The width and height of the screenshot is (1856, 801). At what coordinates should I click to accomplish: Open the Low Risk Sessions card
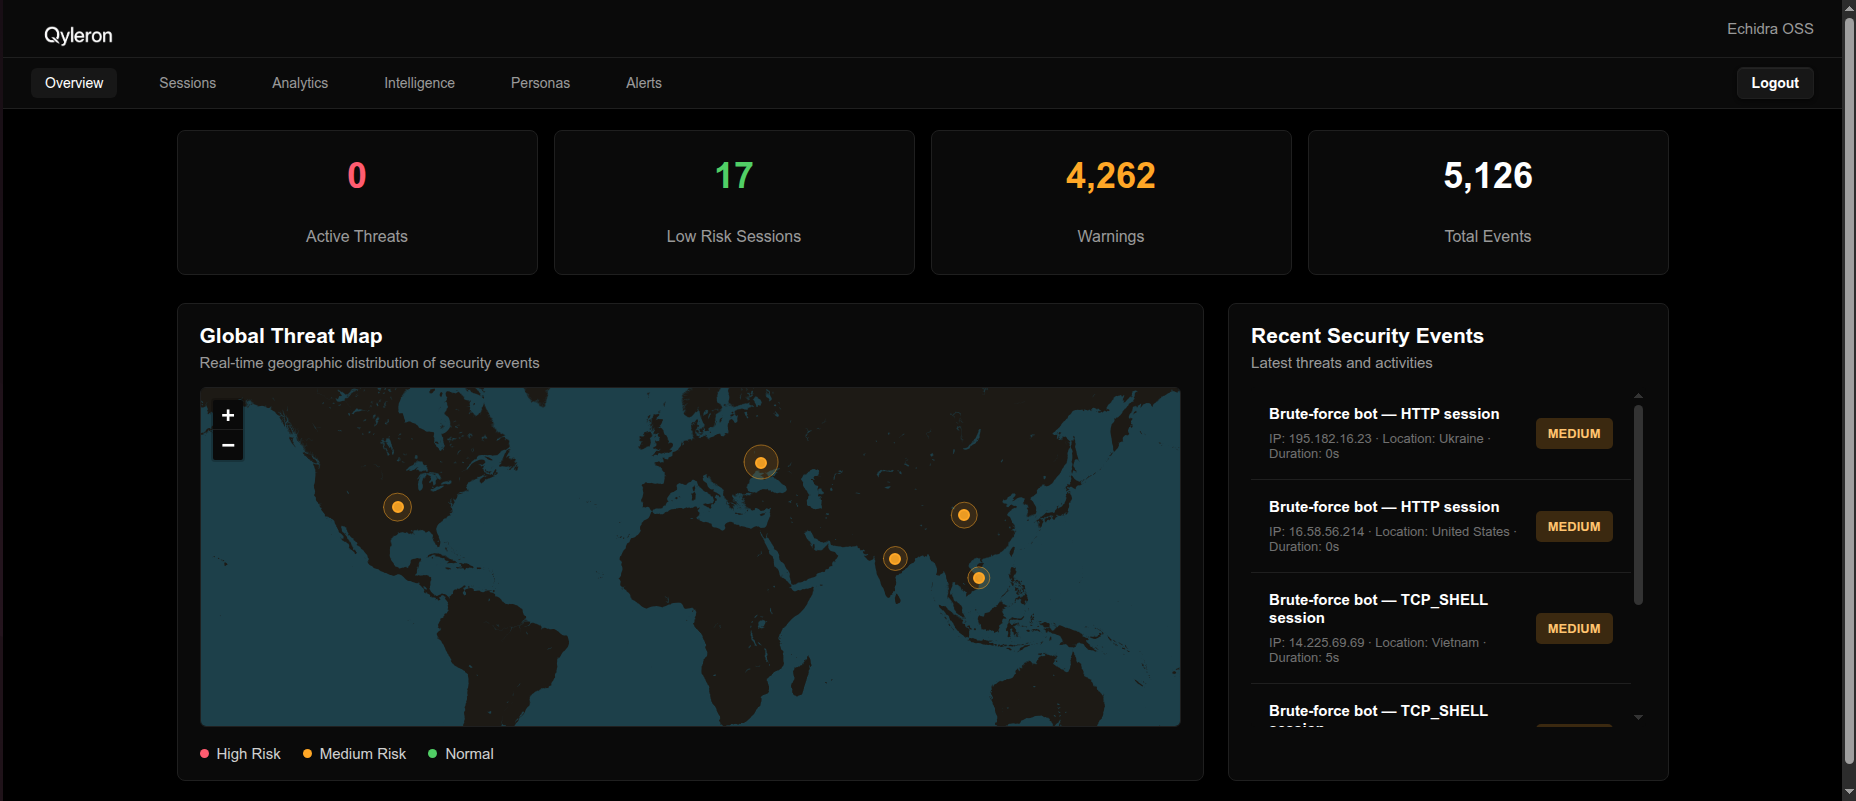click(x=734, y=202)
